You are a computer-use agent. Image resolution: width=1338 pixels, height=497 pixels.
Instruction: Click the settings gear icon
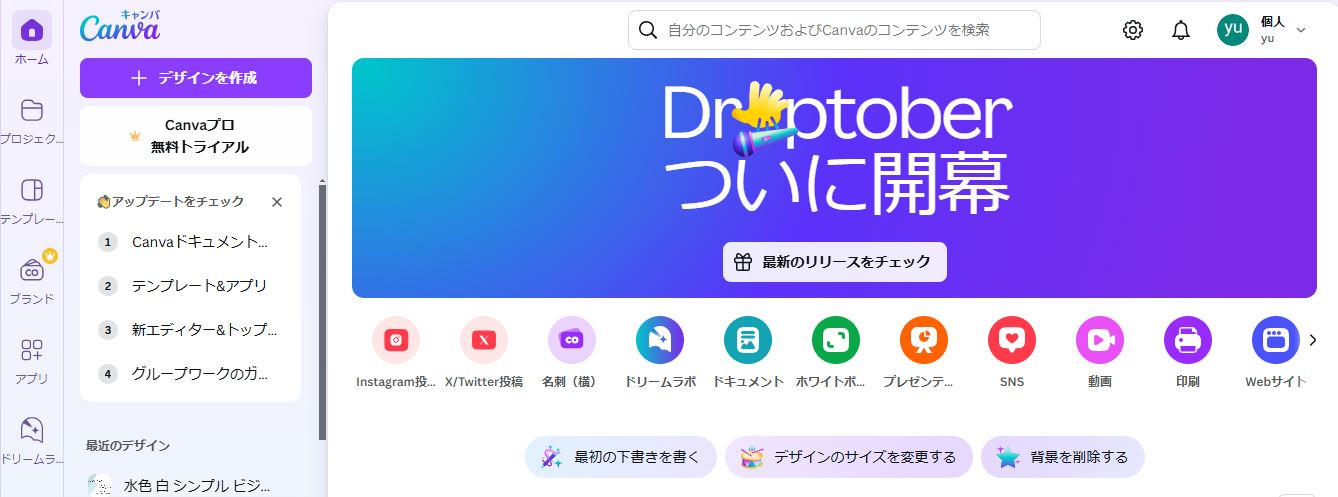[1133, 30]
